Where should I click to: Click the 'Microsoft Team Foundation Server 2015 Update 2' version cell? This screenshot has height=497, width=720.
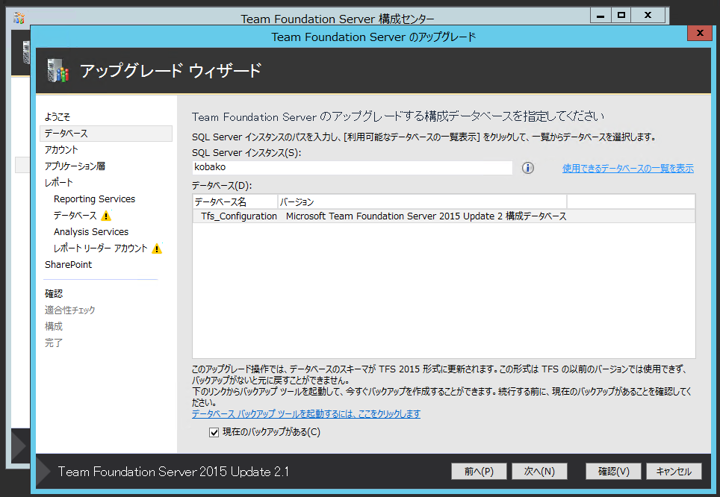pos(426,216)
